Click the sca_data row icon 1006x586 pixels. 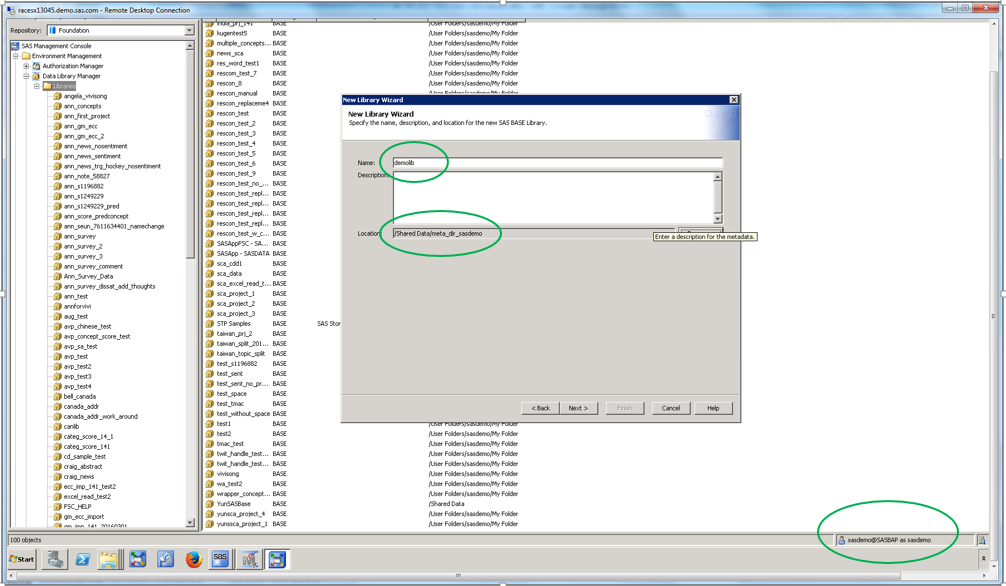point(210,273)
